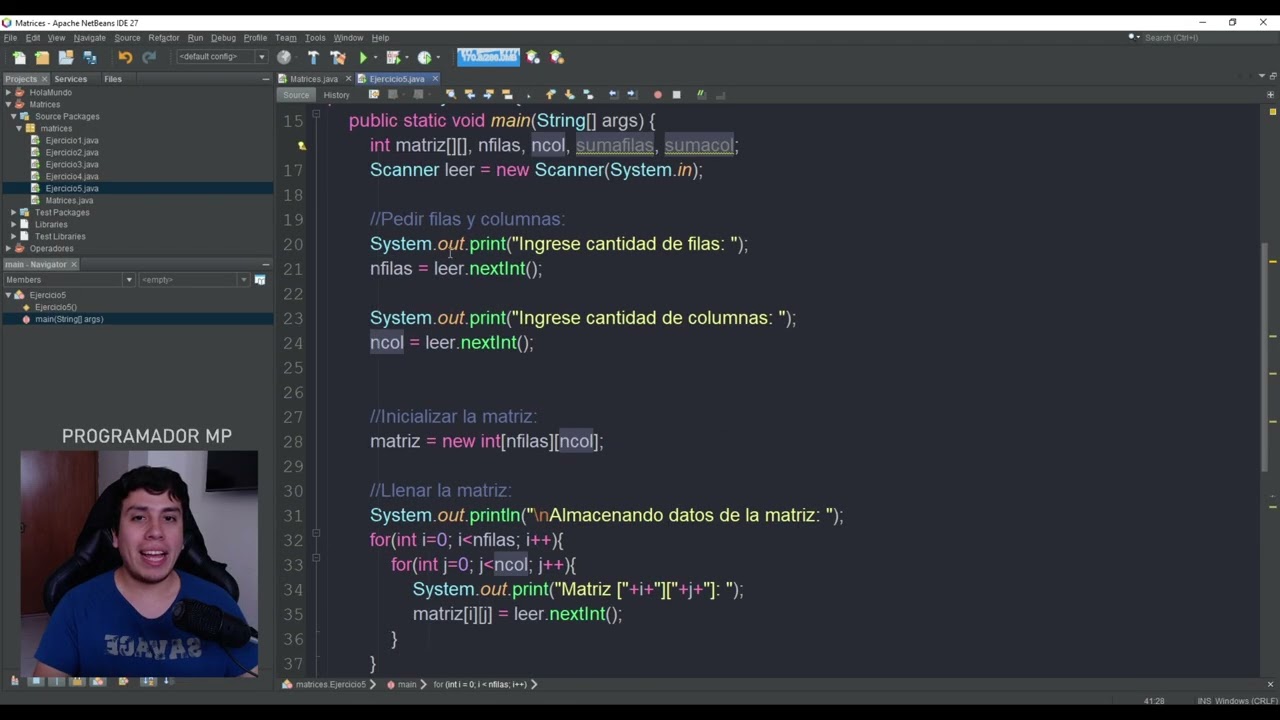Open the empty filter combo box in Navigator
The height and width of the screenshot is (720, 1280).
[x=194, y=280]
